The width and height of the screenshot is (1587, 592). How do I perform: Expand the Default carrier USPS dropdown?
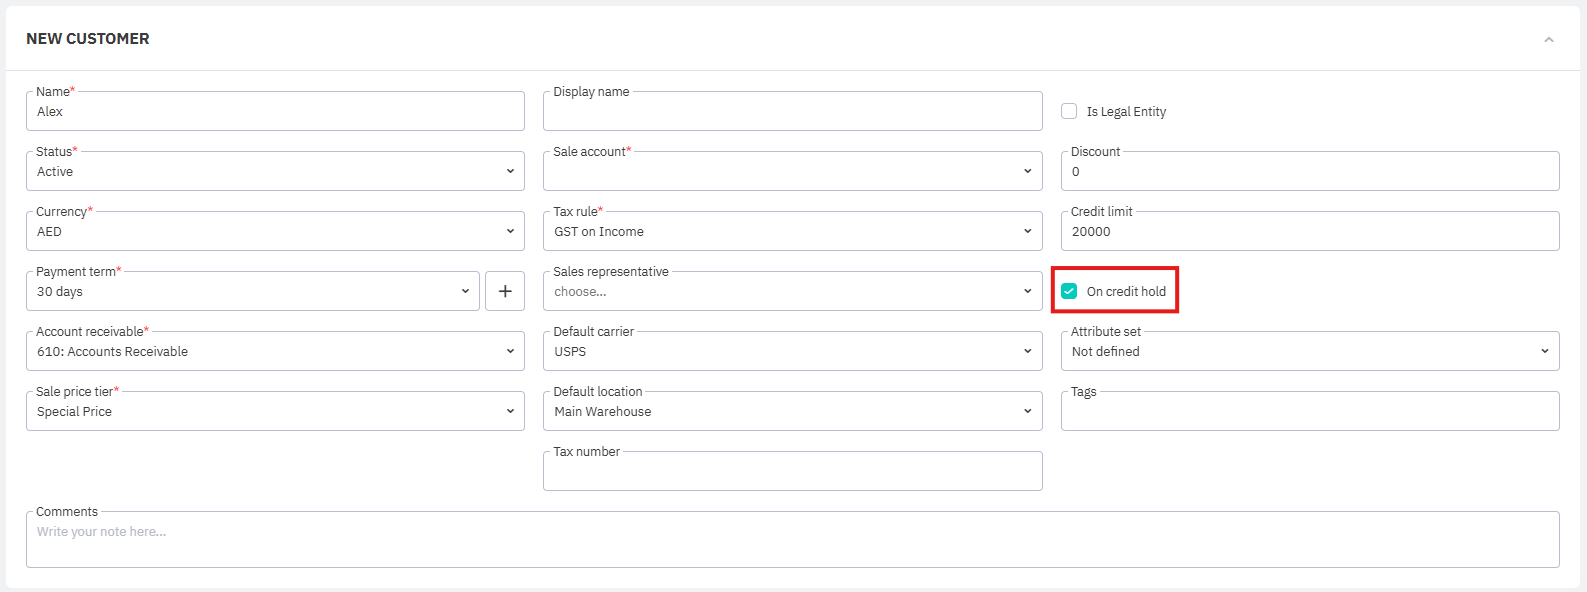pos(792,351)
